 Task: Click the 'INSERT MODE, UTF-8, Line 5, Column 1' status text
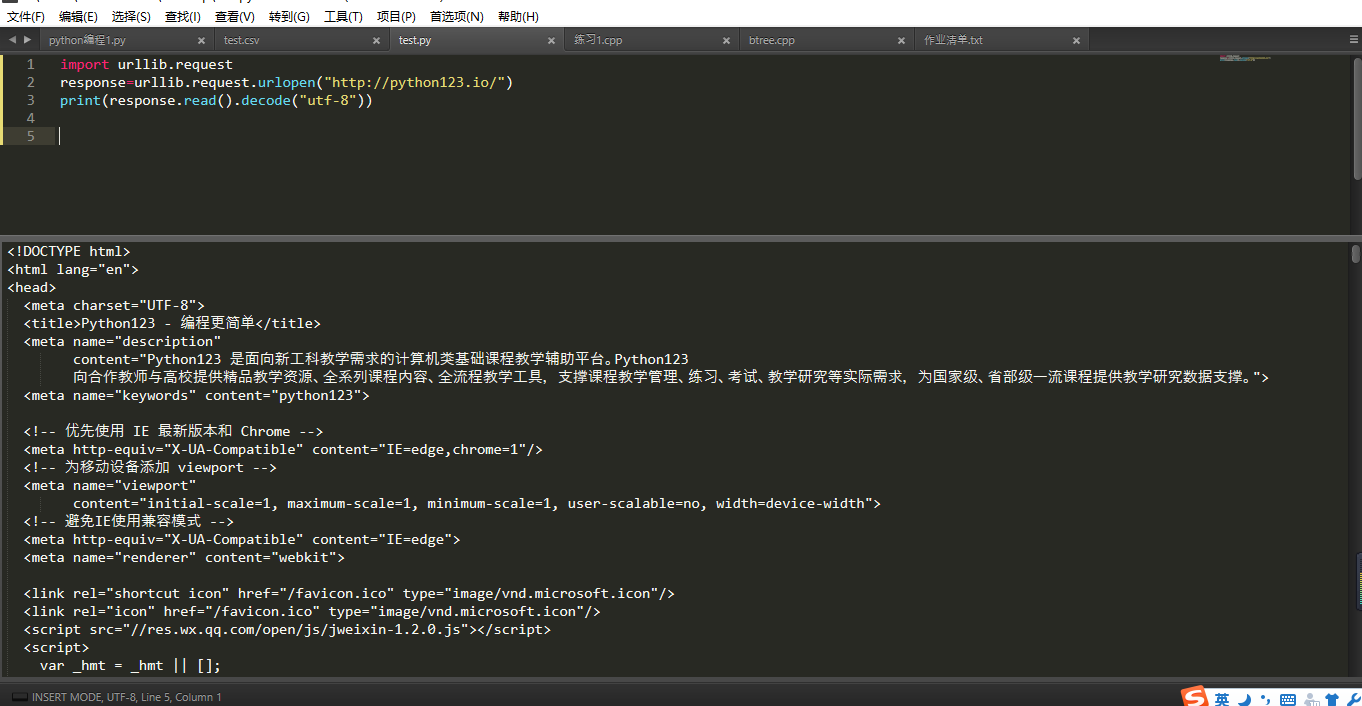127,697
